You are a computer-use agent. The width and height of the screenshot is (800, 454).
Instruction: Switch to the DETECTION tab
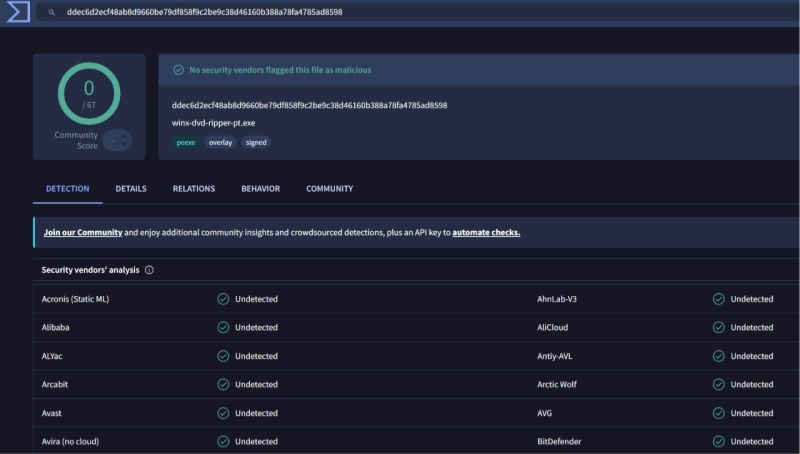tap(67, 189)
